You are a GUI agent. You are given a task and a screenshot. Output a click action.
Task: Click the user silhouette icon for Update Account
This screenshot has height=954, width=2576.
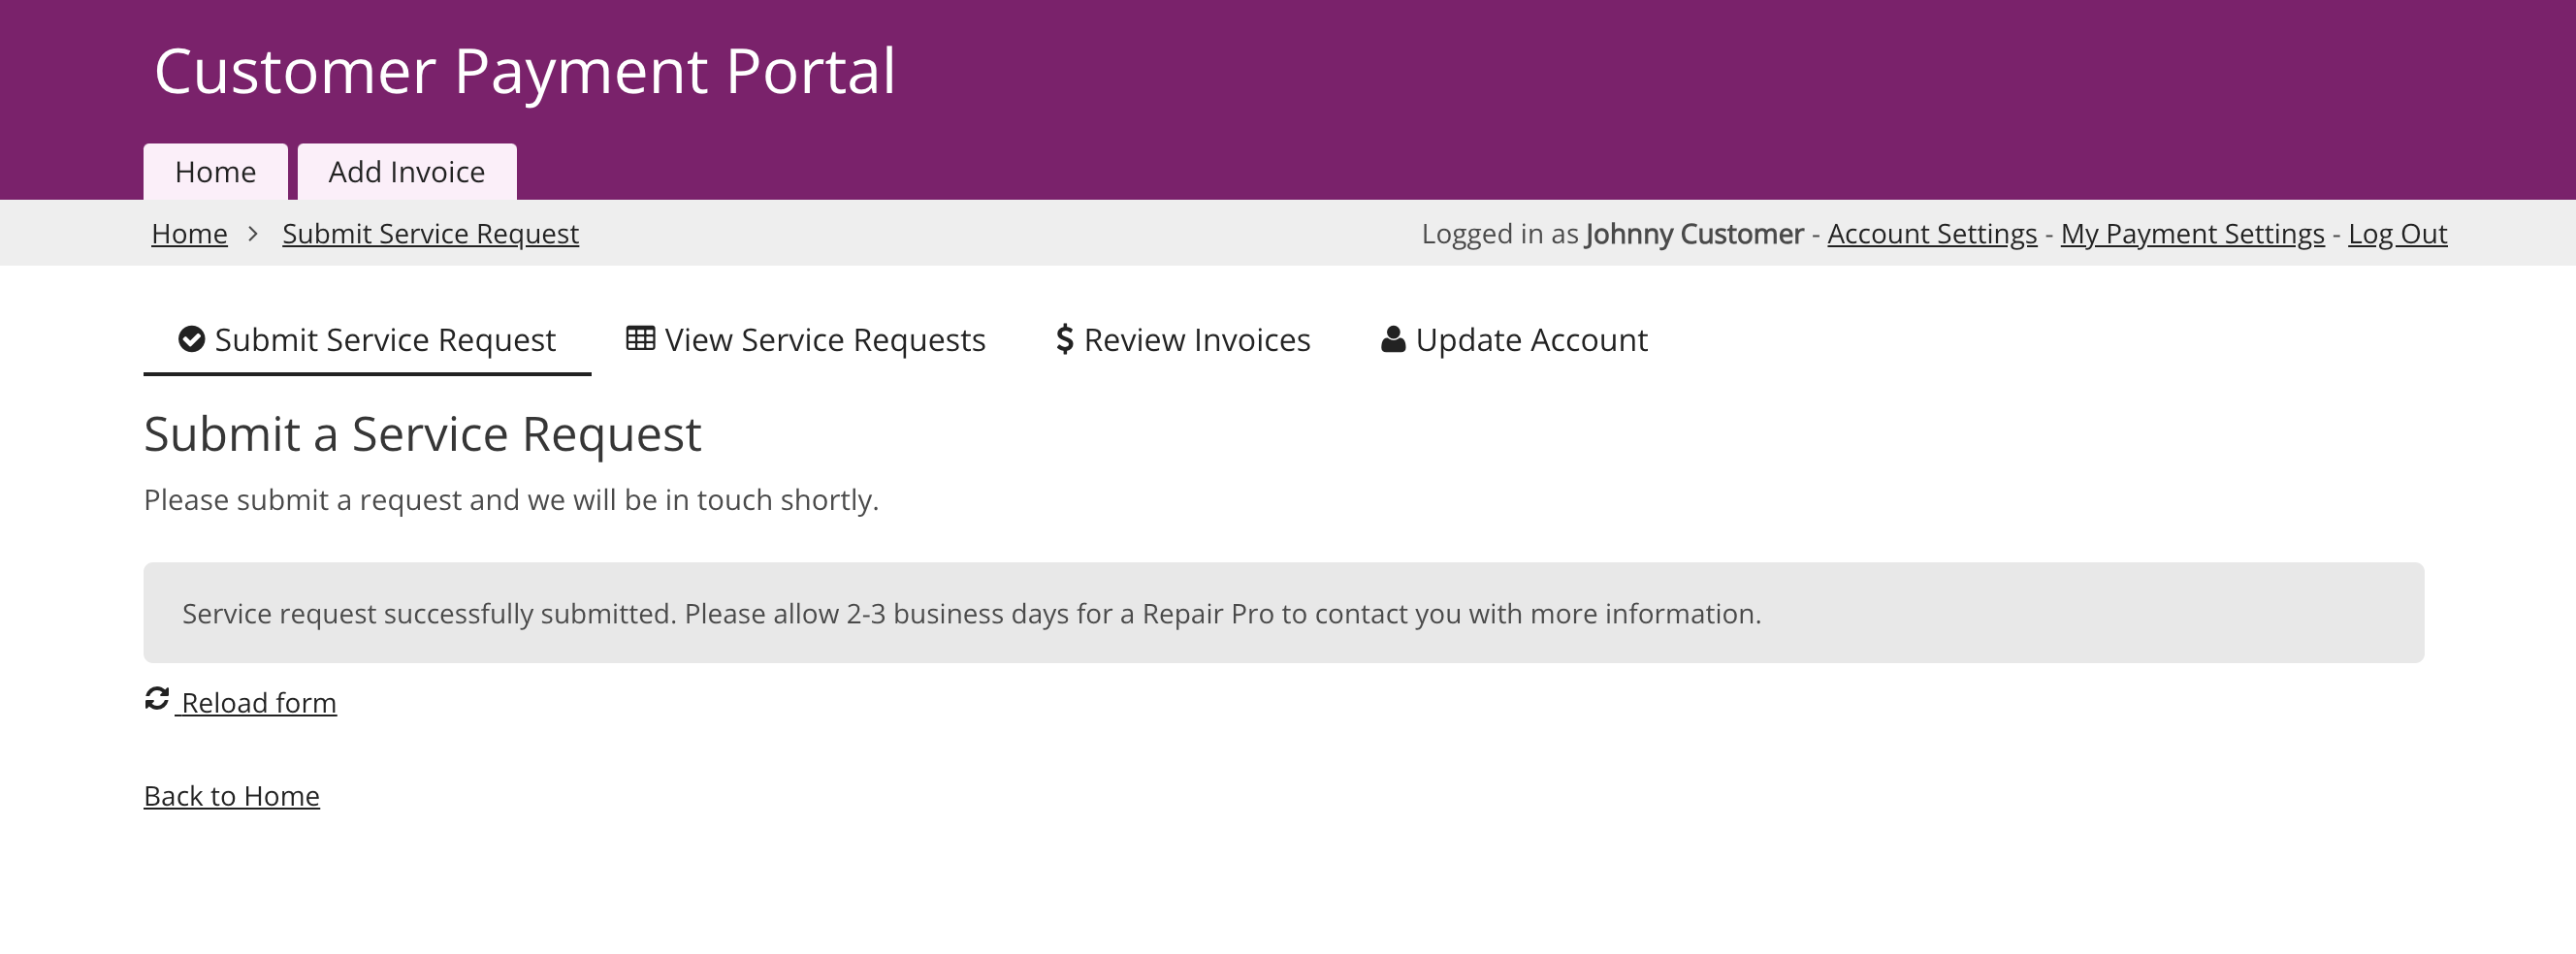click(x=1393, y=339)
